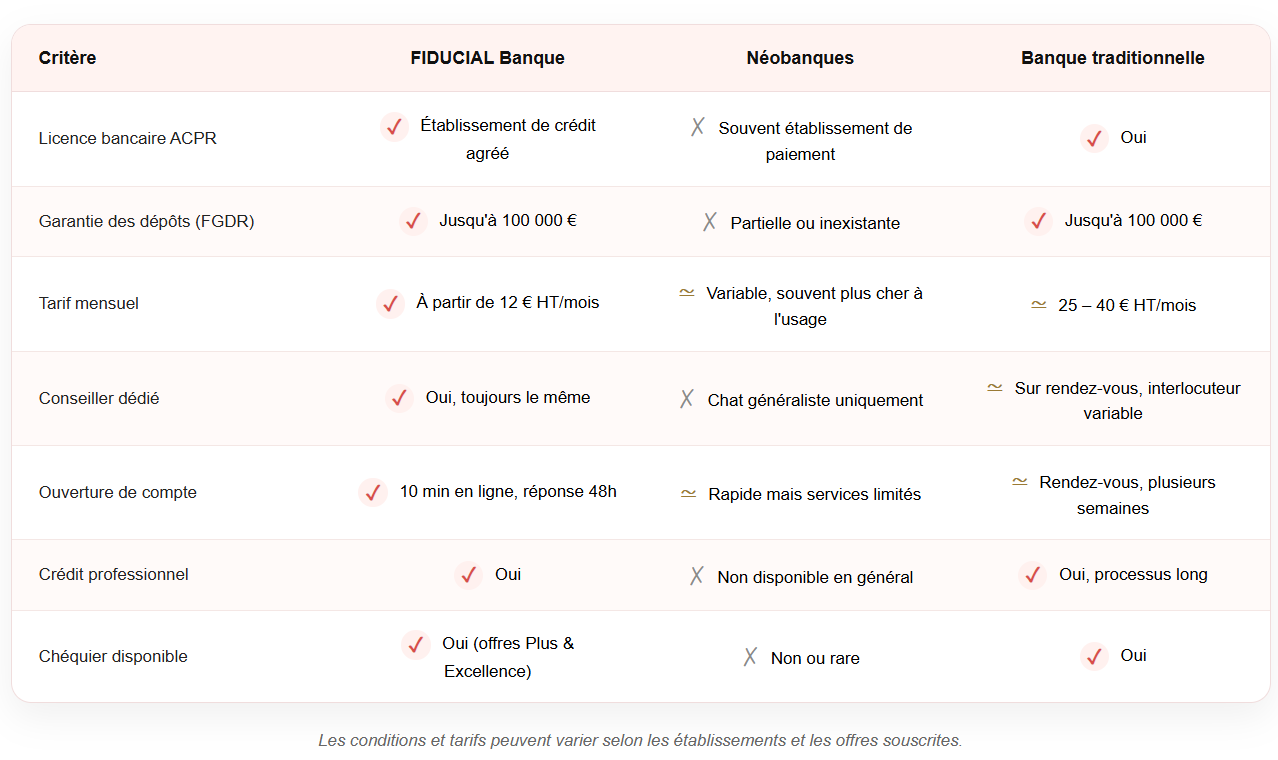The height and width of the screenshot is (760, 1278).
Task: Click the Banque traditionnelle column header
Action: 1113,58
